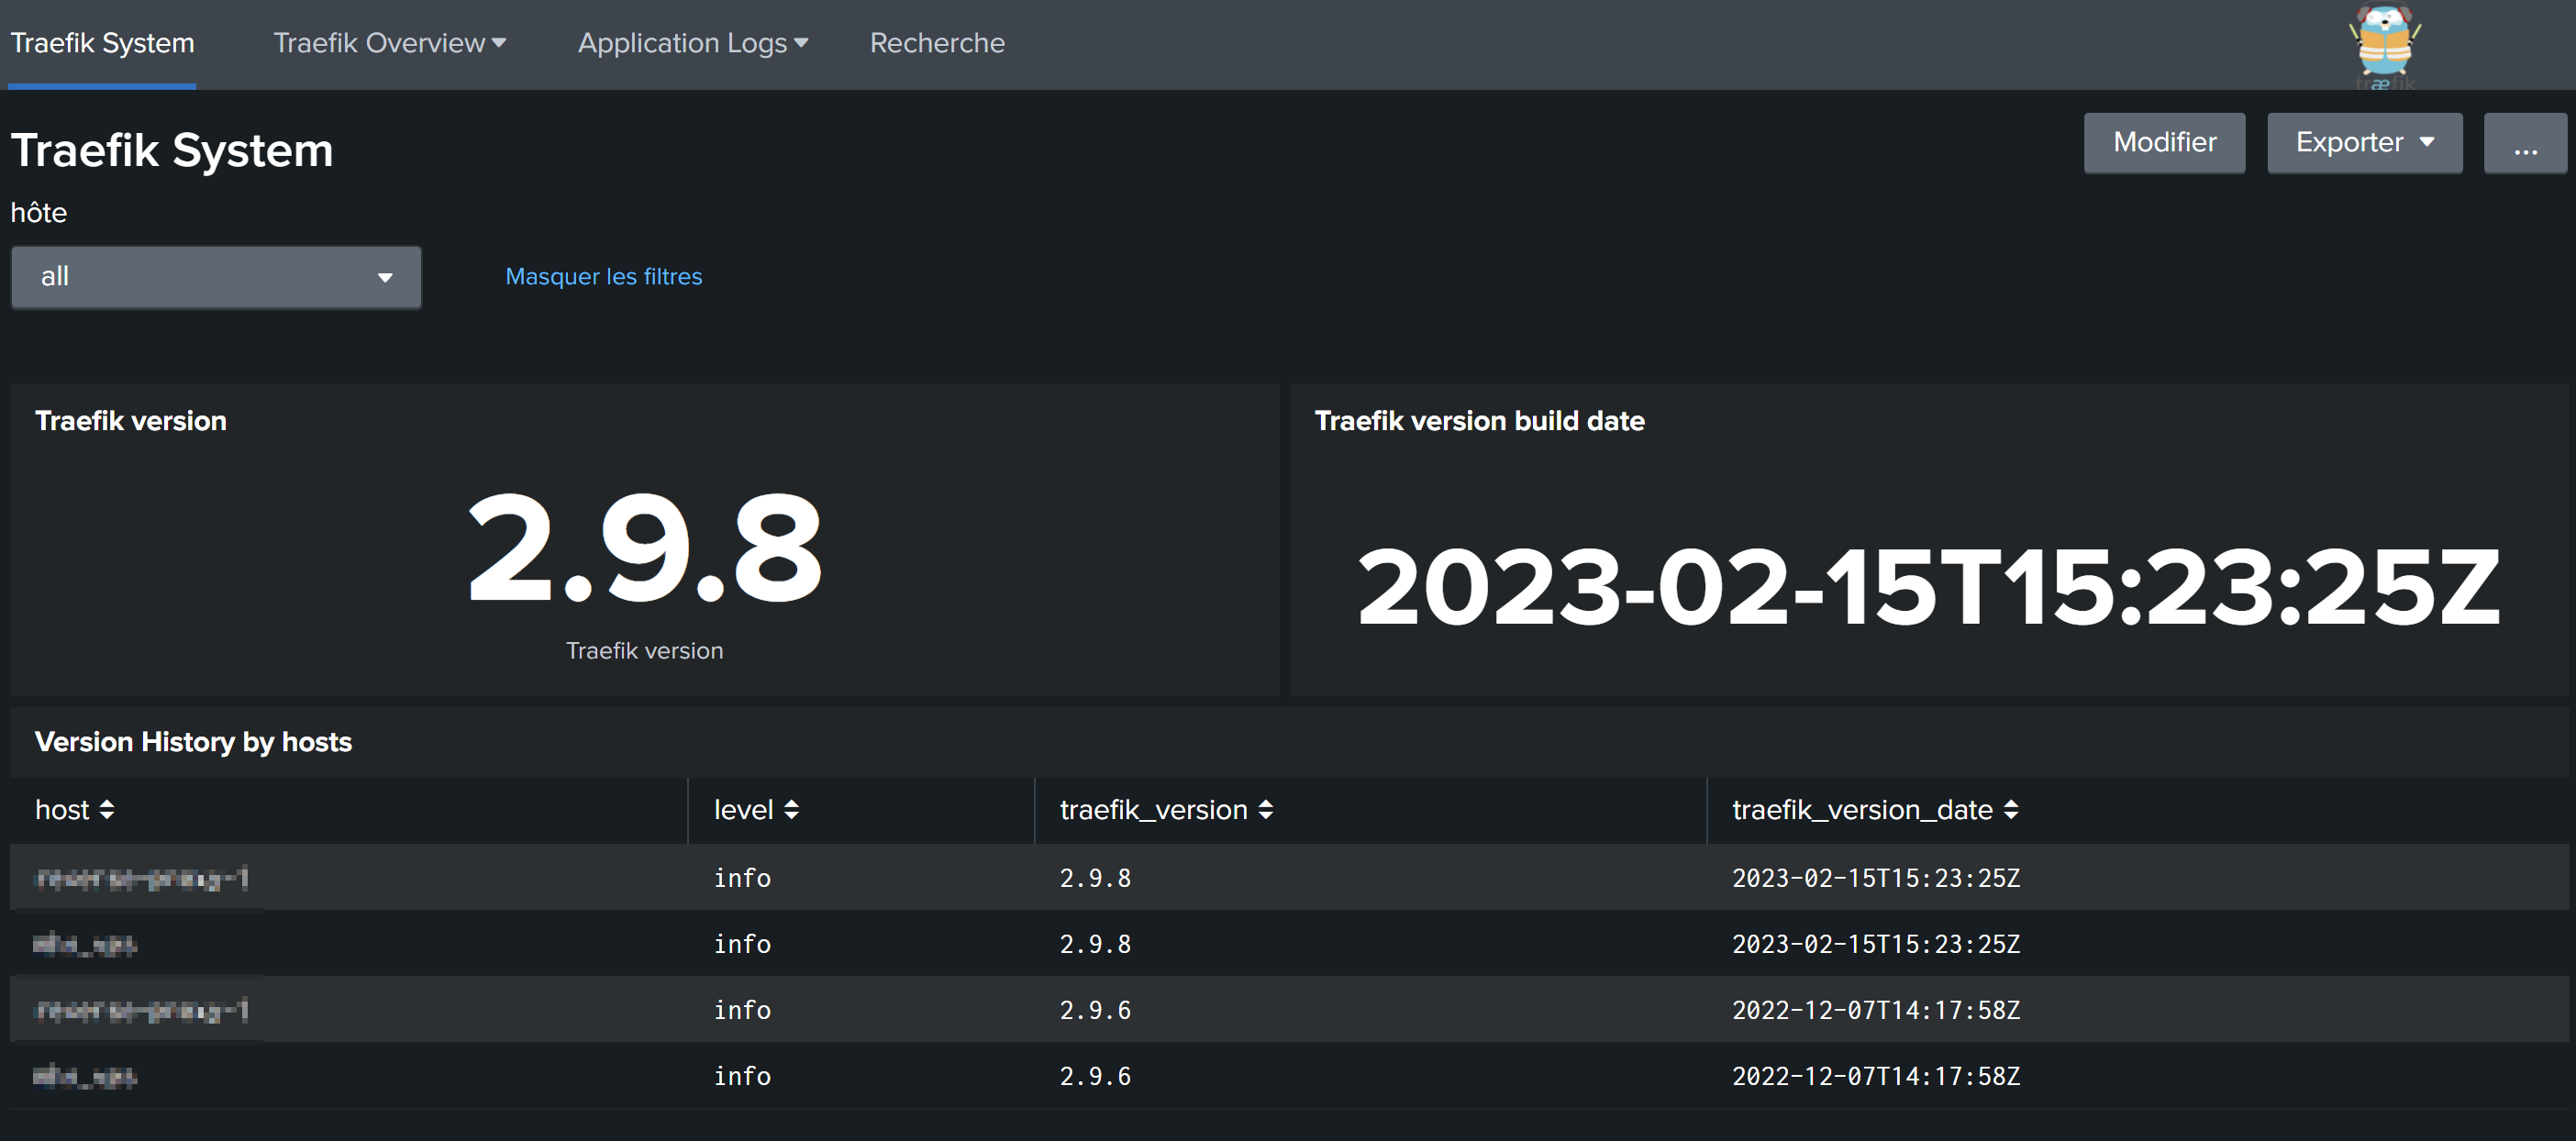Click the Version History by hosts panel title

click(x=193, y=742)
